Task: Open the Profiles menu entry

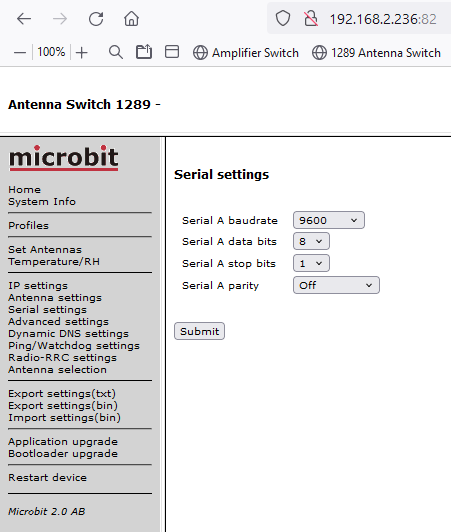Action: point(29,226)
